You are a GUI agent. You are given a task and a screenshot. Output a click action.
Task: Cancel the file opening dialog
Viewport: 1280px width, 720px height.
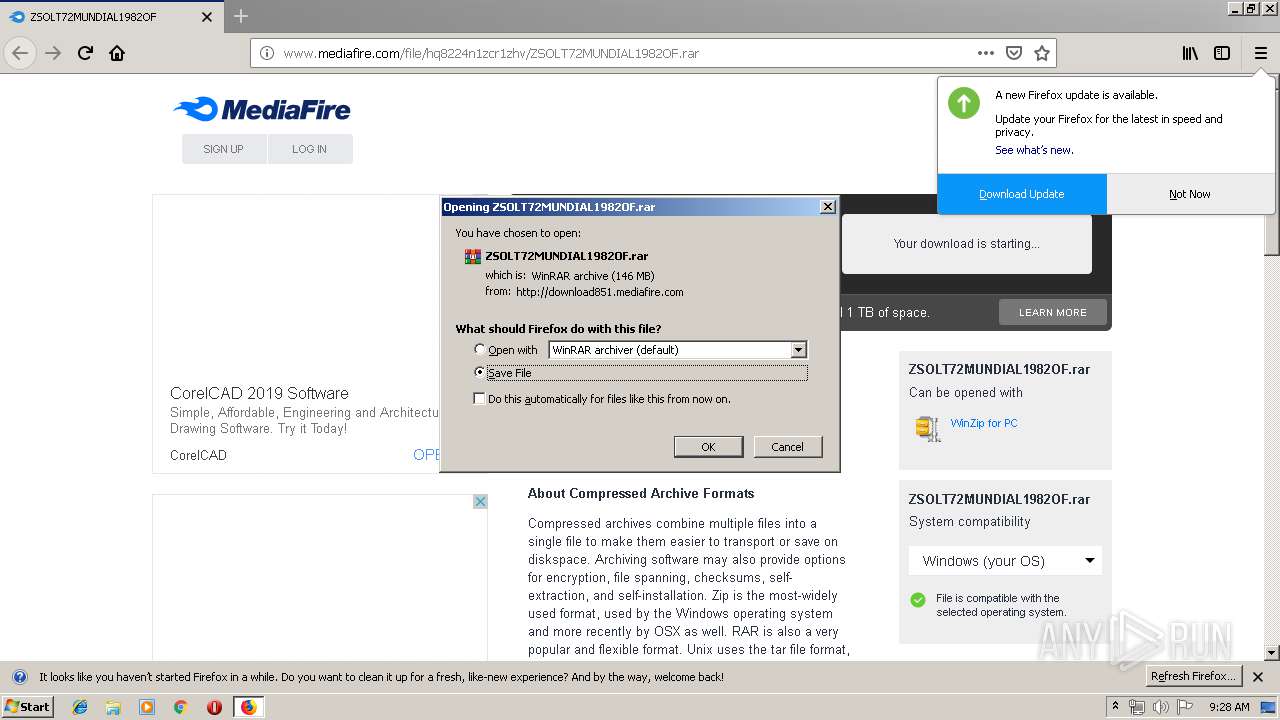(x=787, y=447)
